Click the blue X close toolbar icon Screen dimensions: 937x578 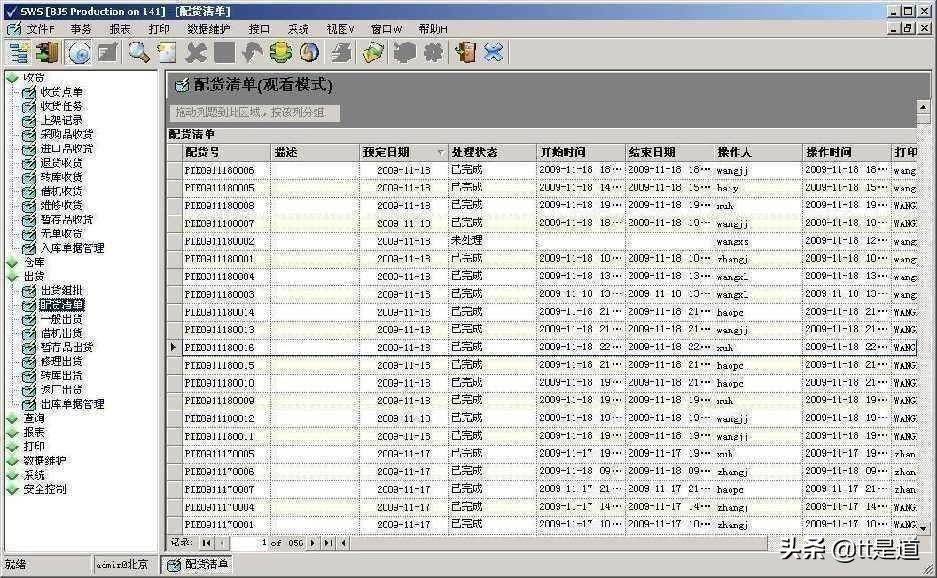tap(494, 53)
